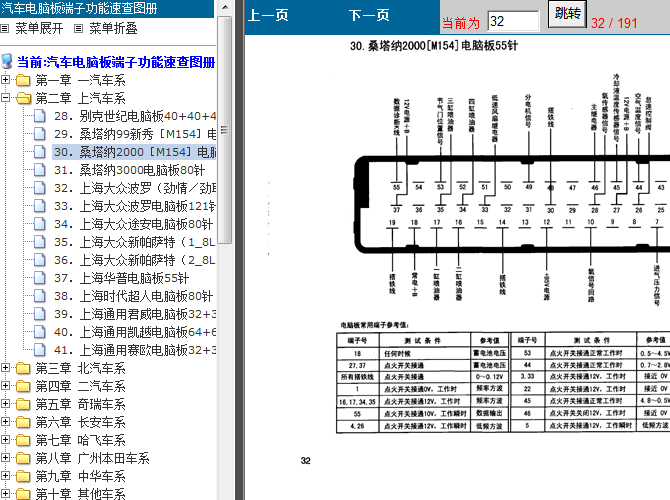Expand the 第八章 广州本田车系 tree node
Viewport: 670px width, 500px height.
coord(5,457)
